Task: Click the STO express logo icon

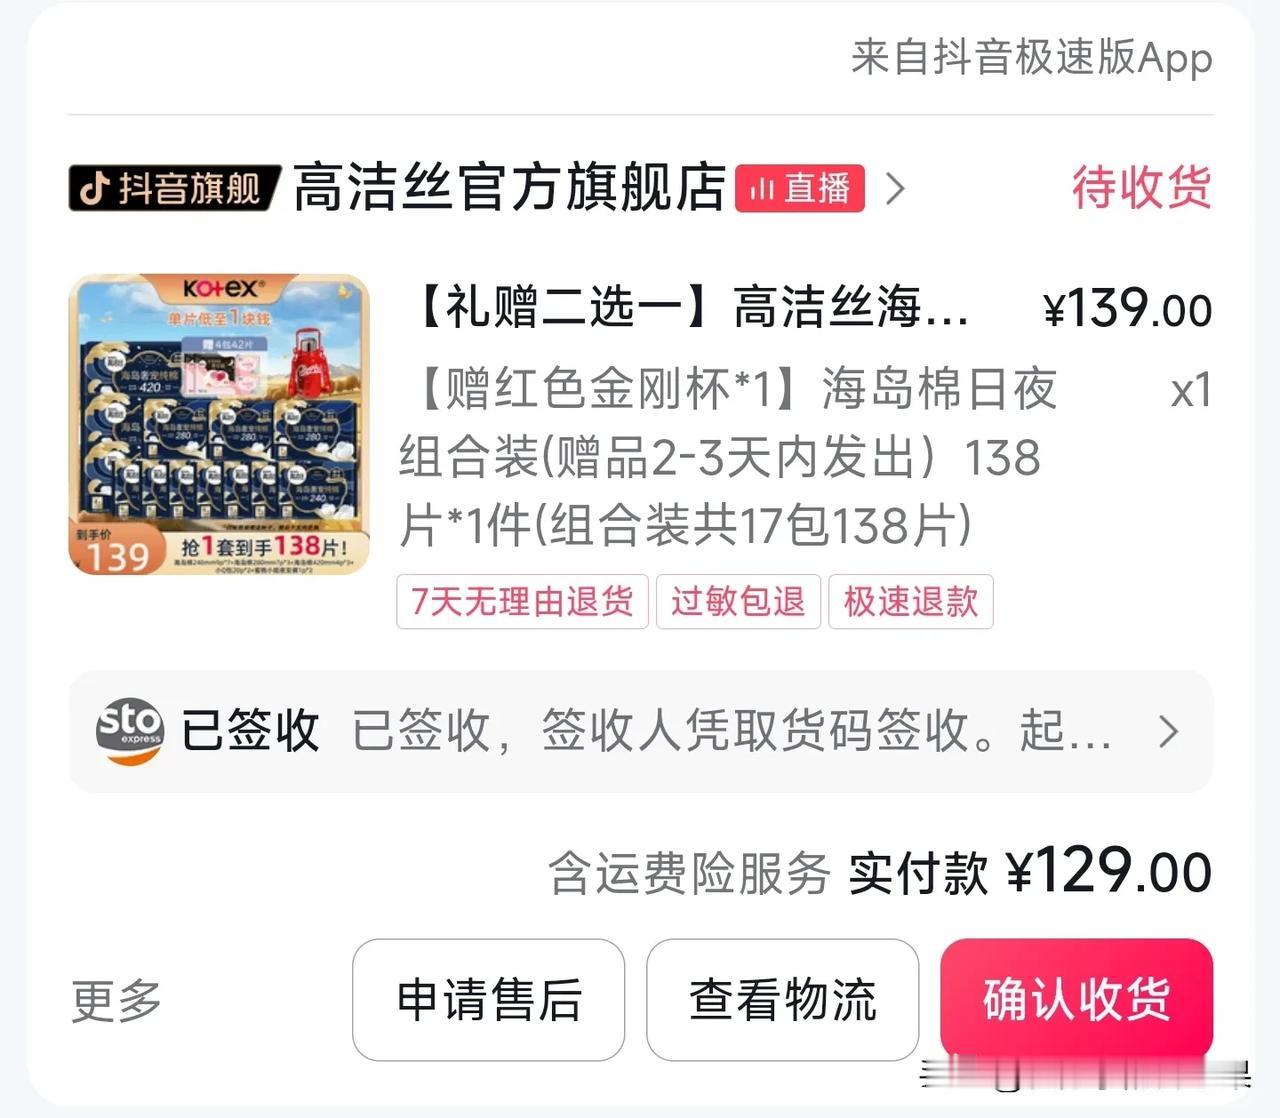Action: point(129,731)
